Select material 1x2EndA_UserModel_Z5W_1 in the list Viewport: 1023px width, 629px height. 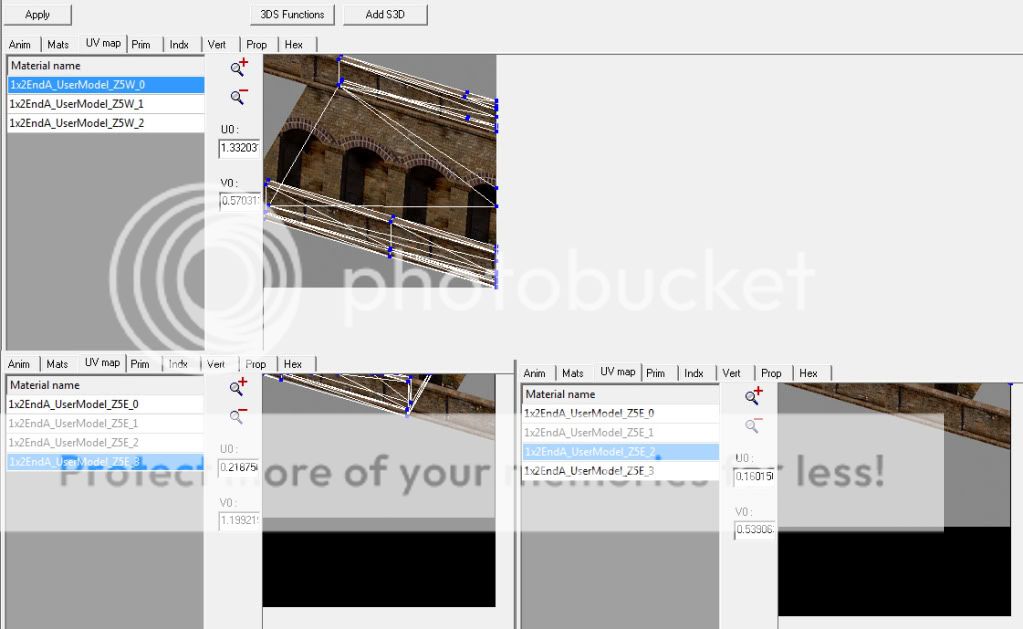tap(105, 104)
